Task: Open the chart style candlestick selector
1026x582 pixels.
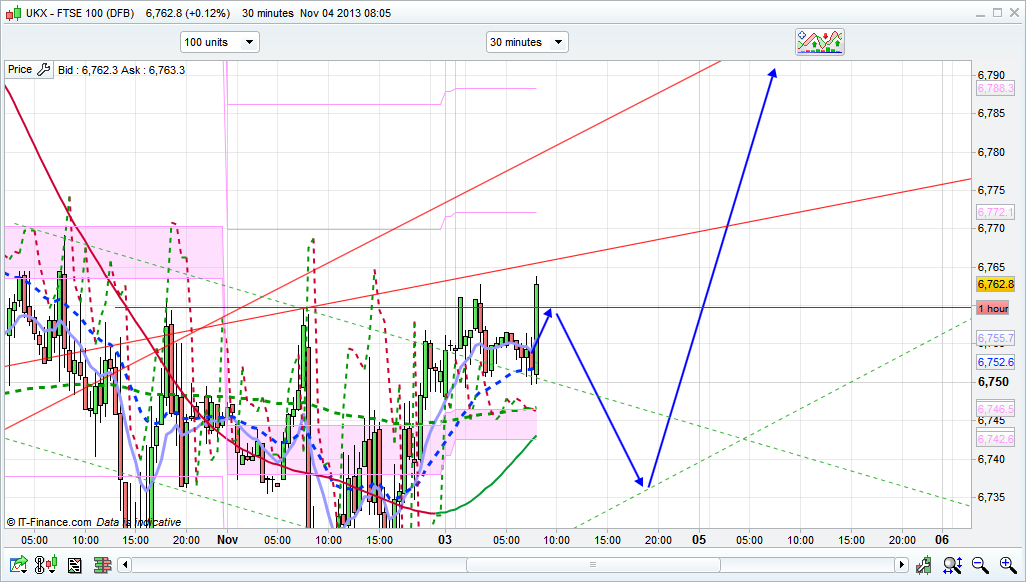Action: [x=46, y=566]
